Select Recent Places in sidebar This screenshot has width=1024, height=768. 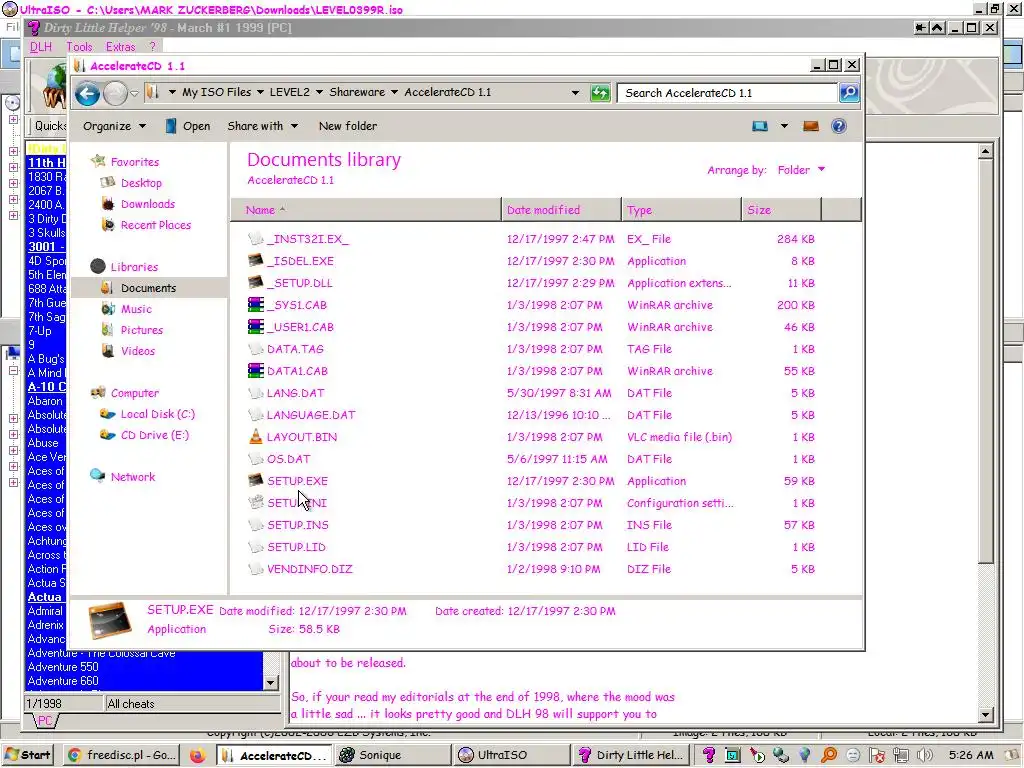pos(155,225)
